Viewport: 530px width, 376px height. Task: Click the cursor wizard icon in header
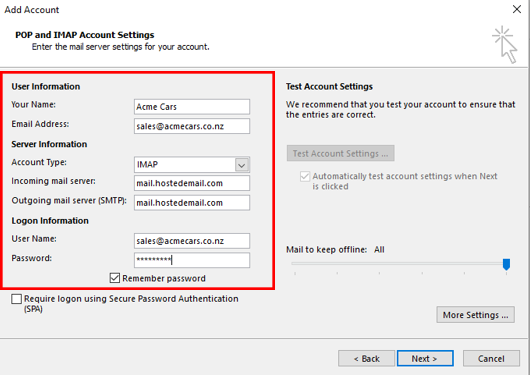[505, 44]
